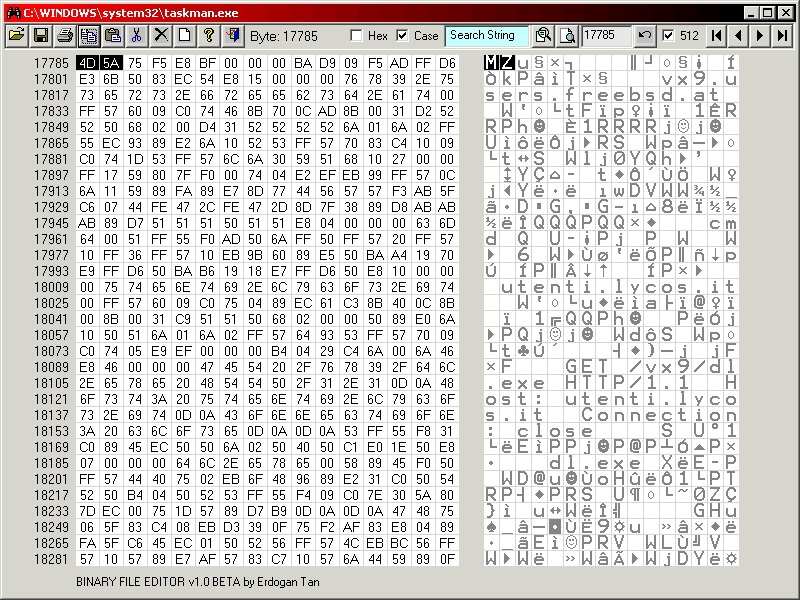
Task: Click the Cut scissors icon
Action: [x=137, y=35]
